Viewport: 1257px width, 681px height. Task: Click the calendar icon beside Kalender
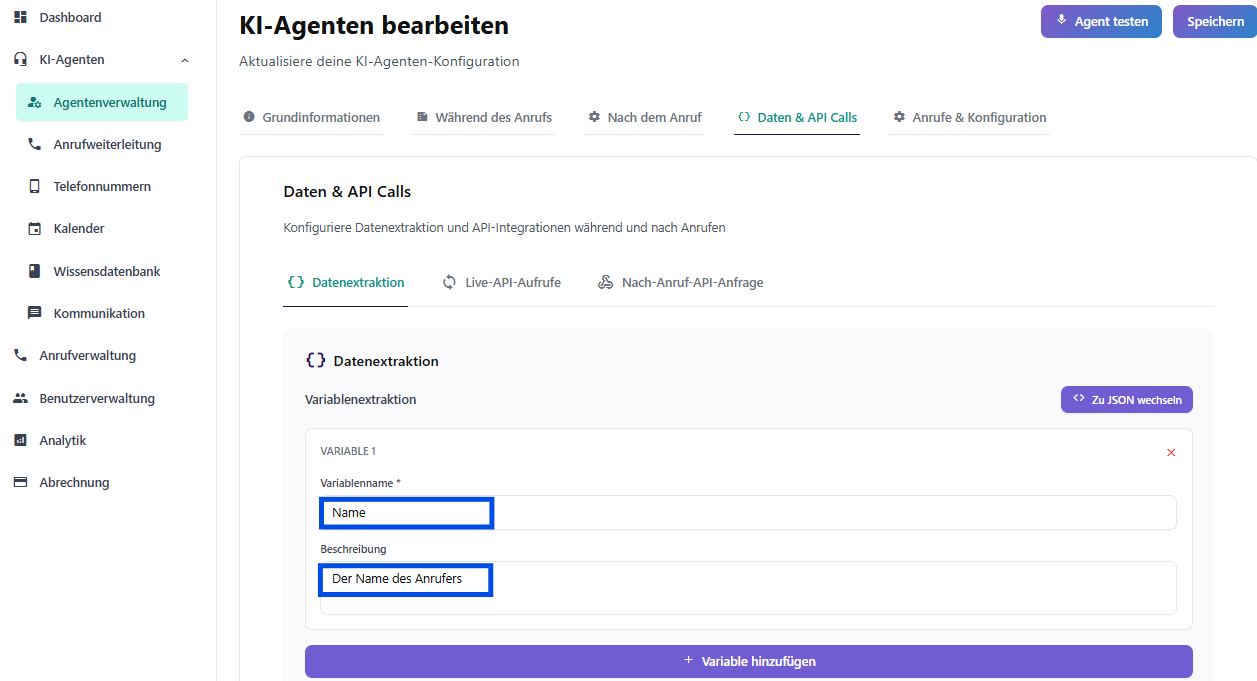(x=35, y=229)
